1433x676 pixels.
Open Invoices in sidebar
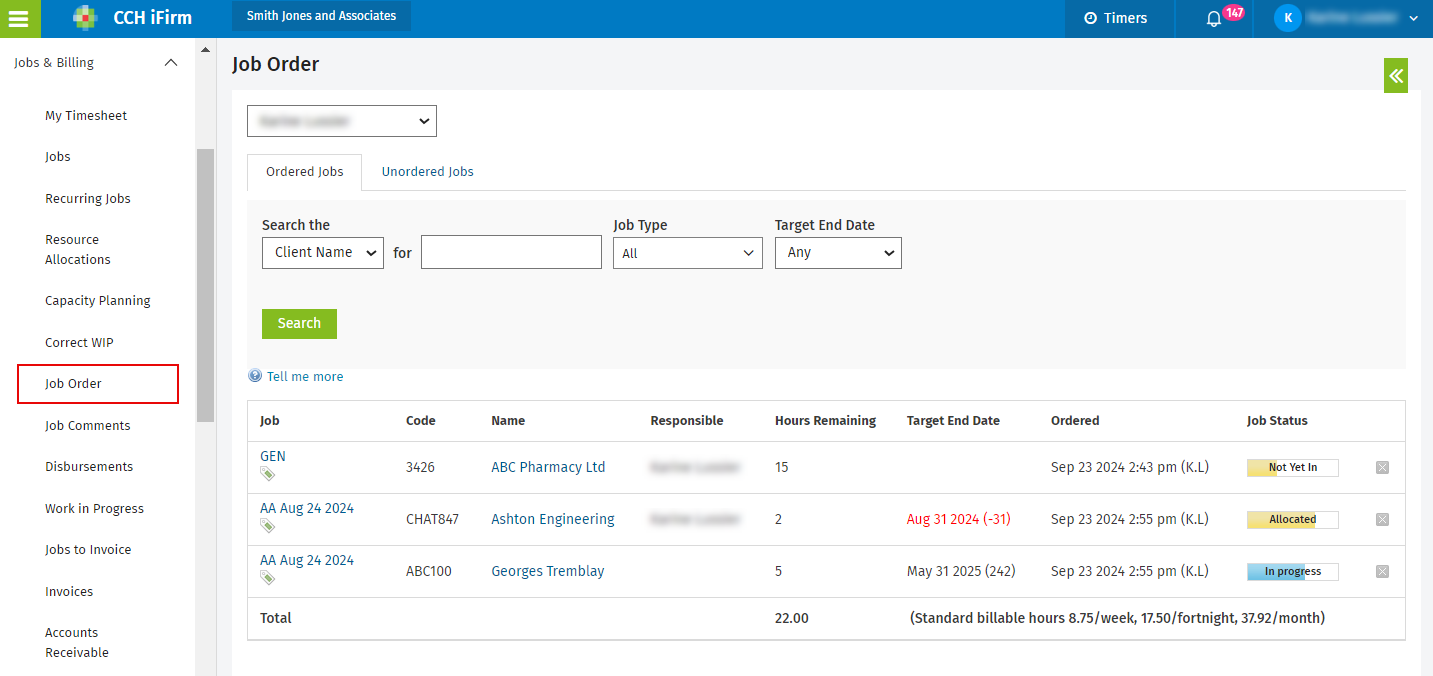(69, 592)
